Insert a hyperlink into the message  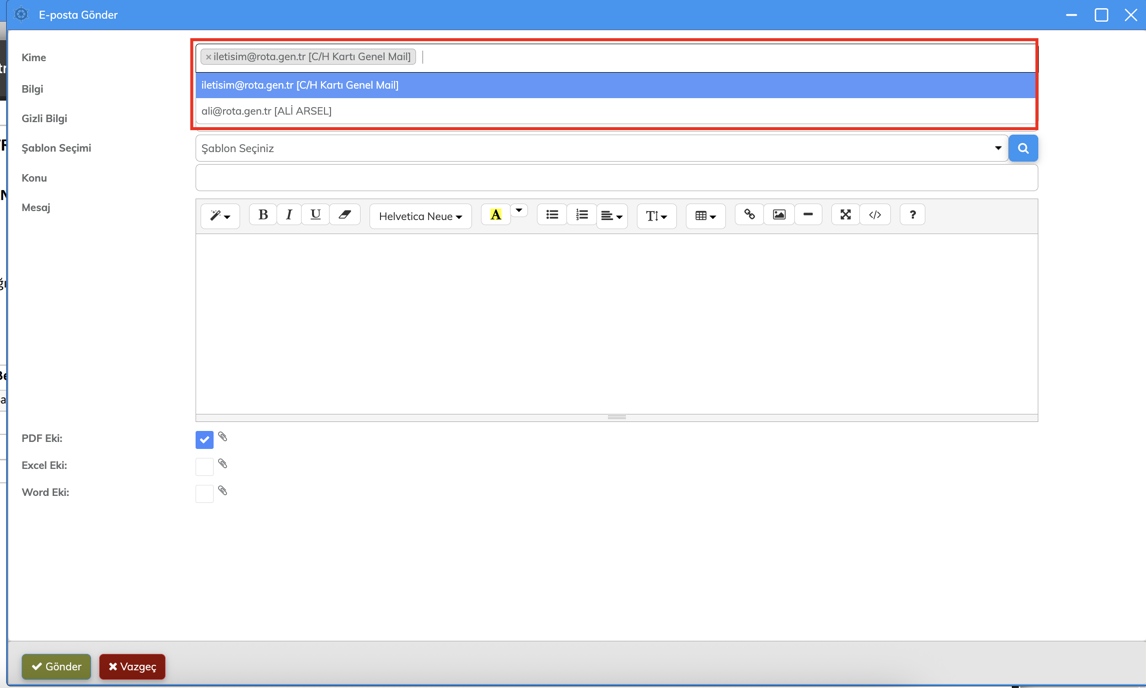(x=749, y=215)
